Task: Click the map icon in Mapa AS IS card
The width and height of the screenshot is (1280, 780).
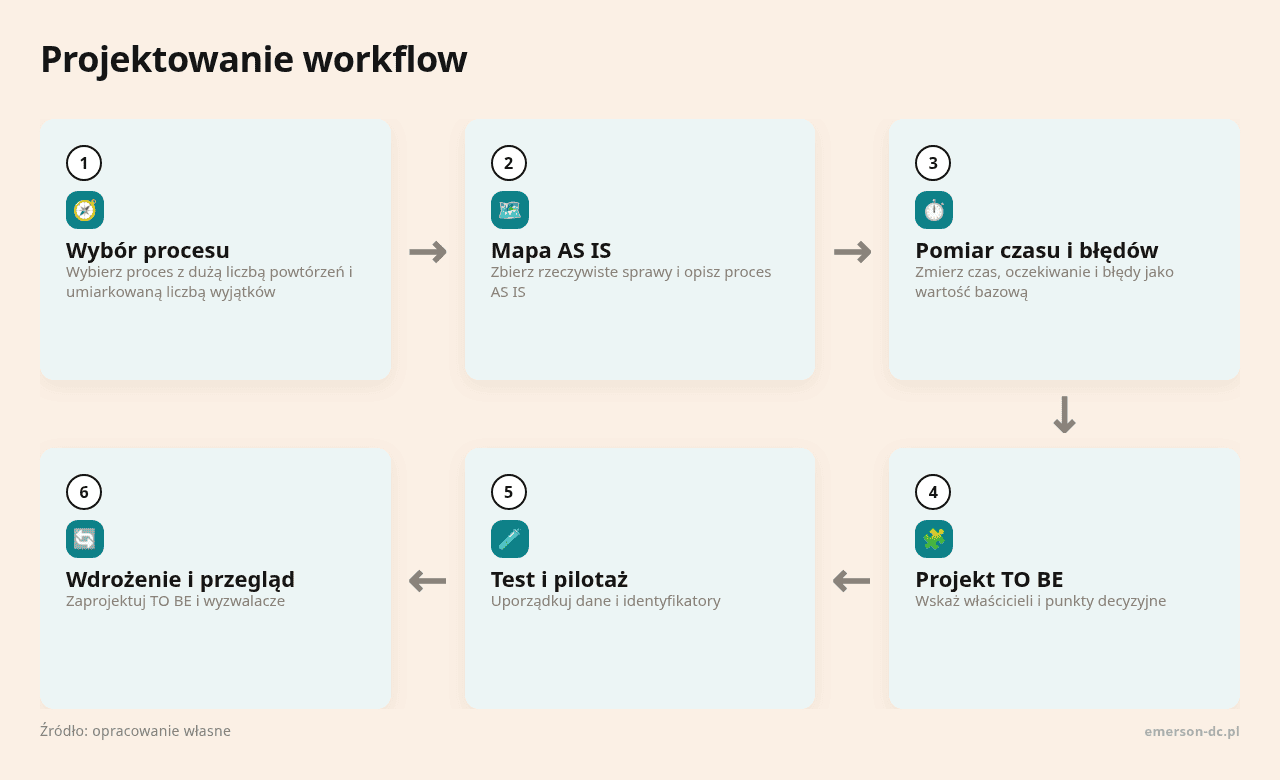Action: coord(510,210)
